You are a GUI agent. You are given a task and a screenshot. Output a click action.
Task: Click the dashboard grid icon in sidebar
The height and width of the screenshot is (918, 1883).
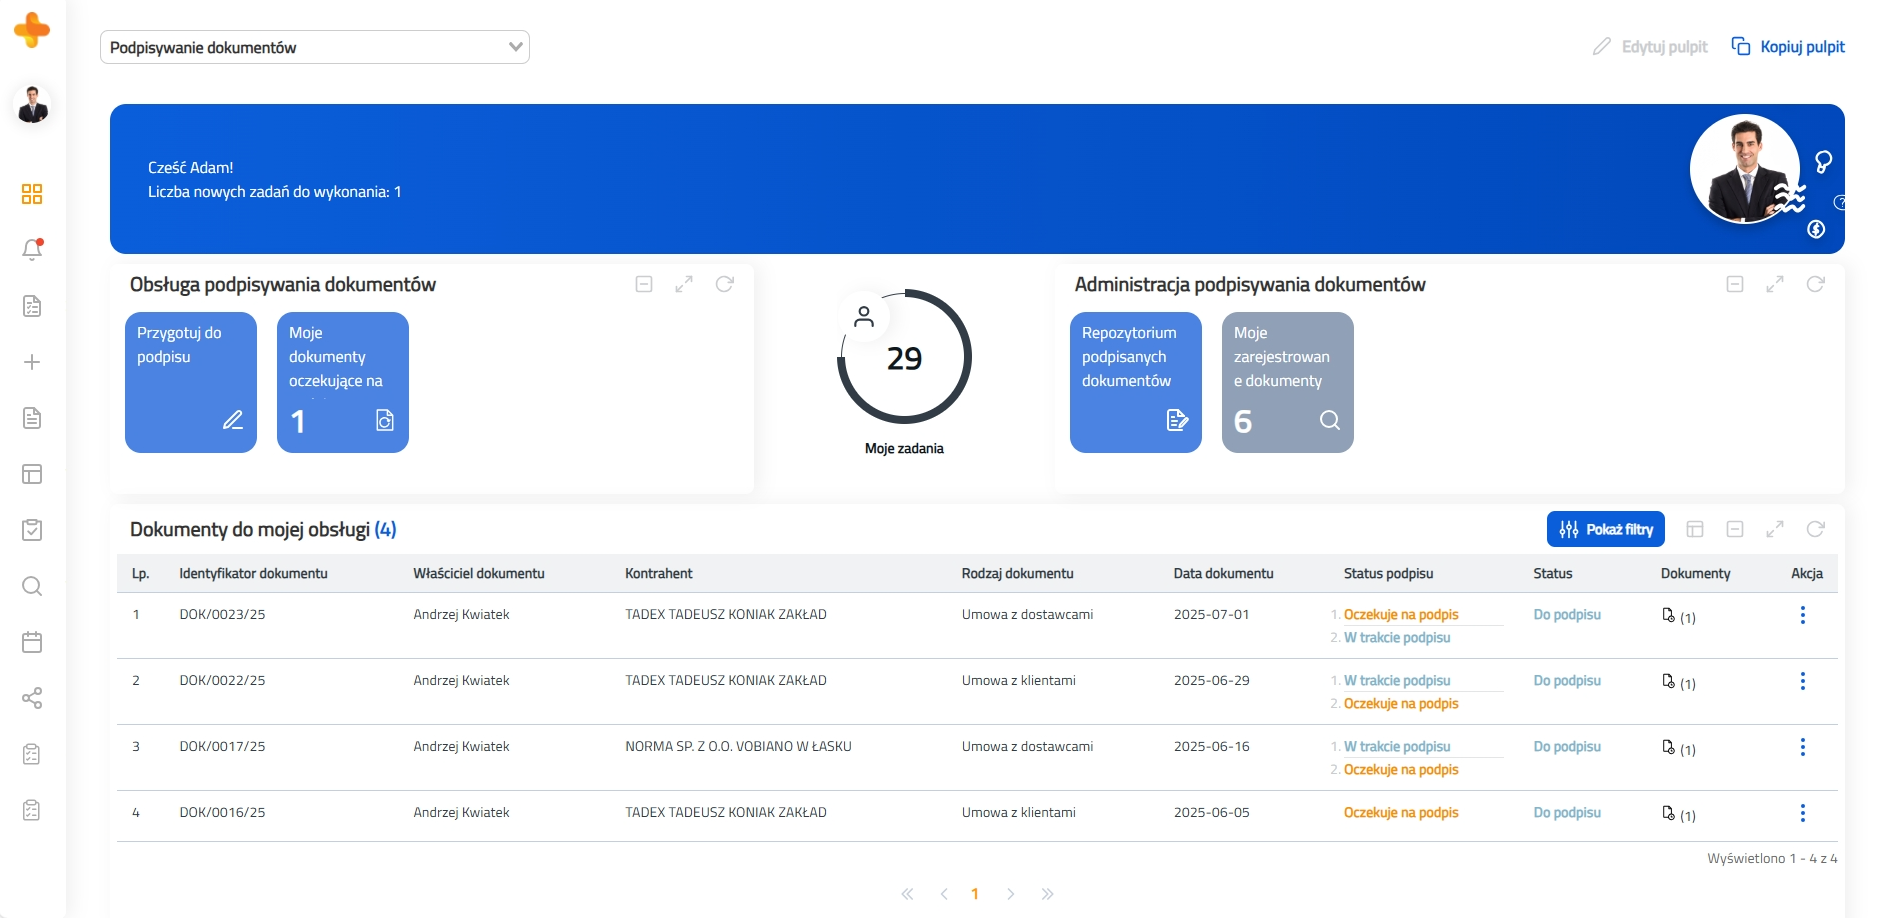coord(32,194)
